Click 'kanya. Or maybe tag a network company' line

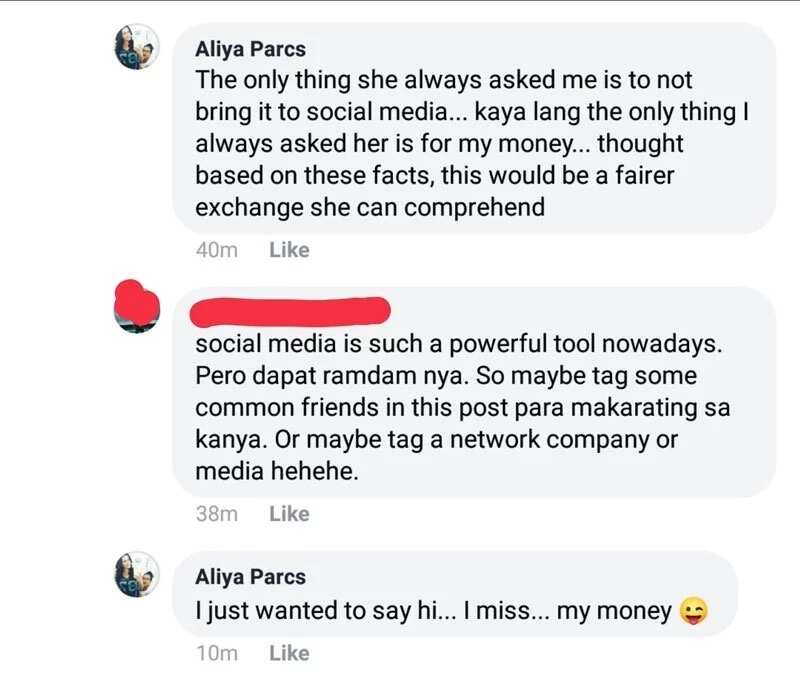tap(437, 440)
